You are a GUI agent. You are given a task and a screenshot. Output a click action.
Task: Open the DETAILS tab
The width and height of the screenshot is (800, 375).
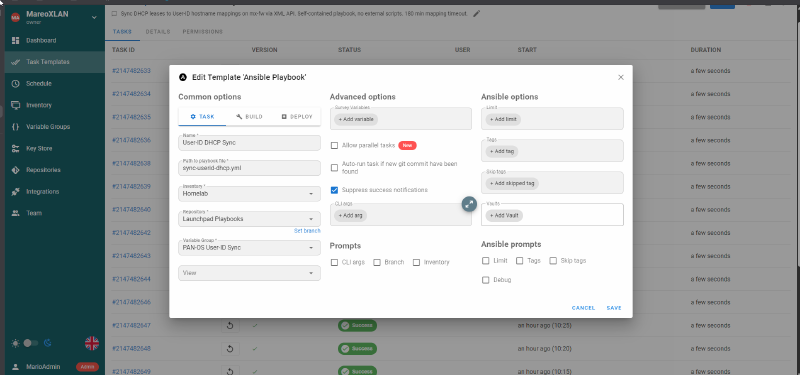(x=158, y=32)
